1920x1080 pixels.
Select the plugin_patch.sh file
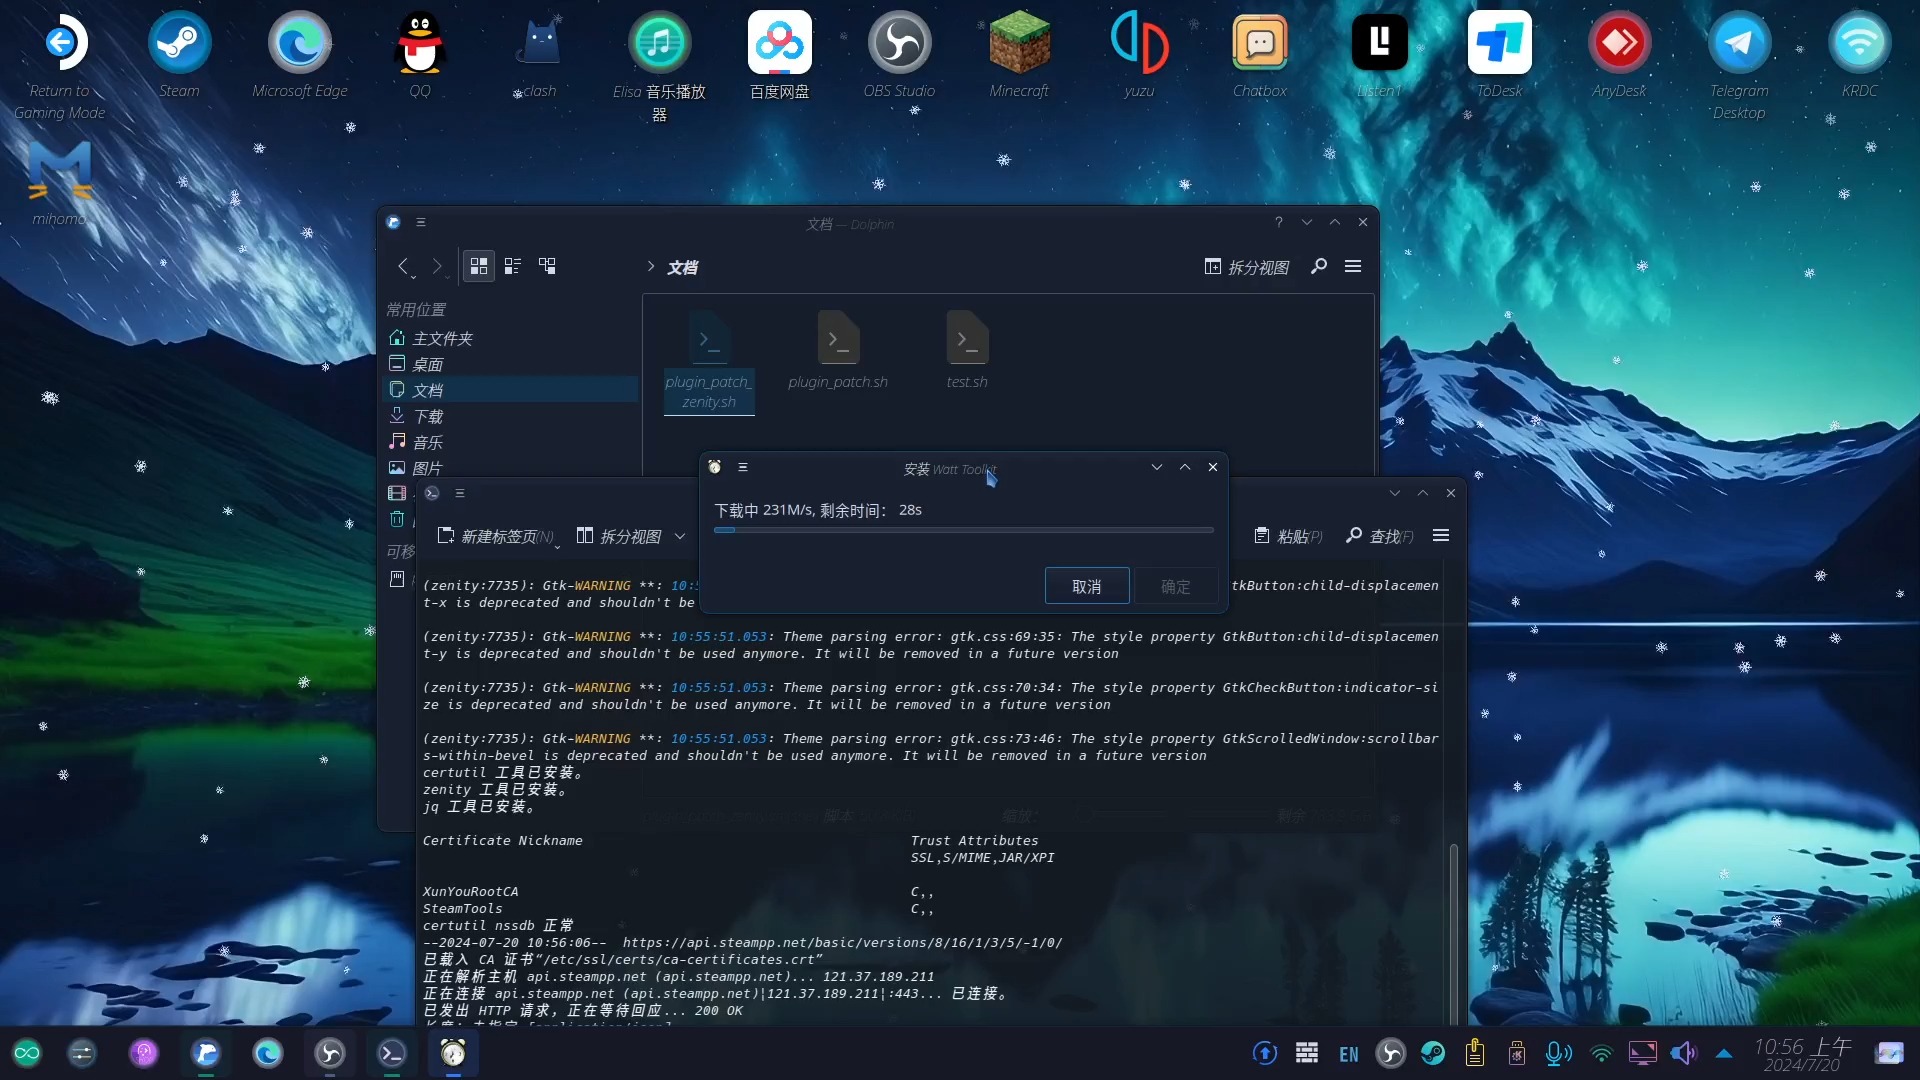tap(838, 350)
